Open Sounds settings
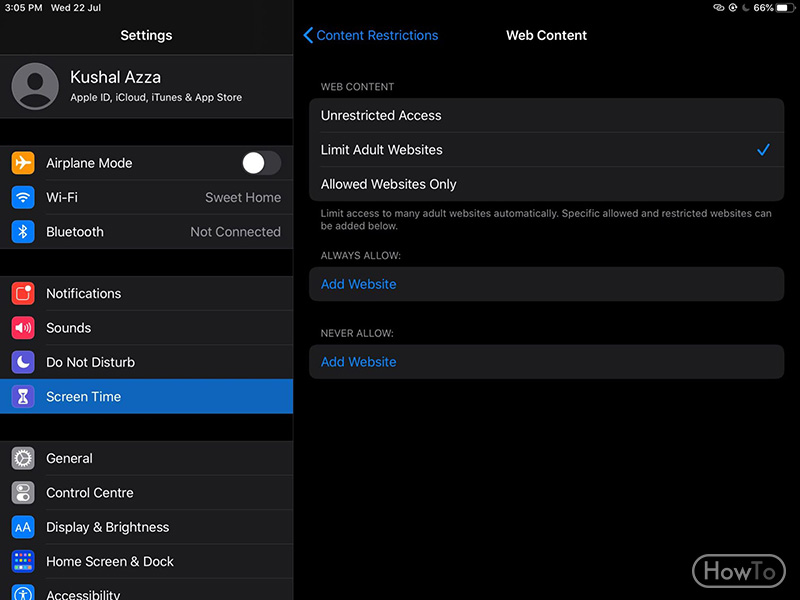 click(x=146, y=328)
